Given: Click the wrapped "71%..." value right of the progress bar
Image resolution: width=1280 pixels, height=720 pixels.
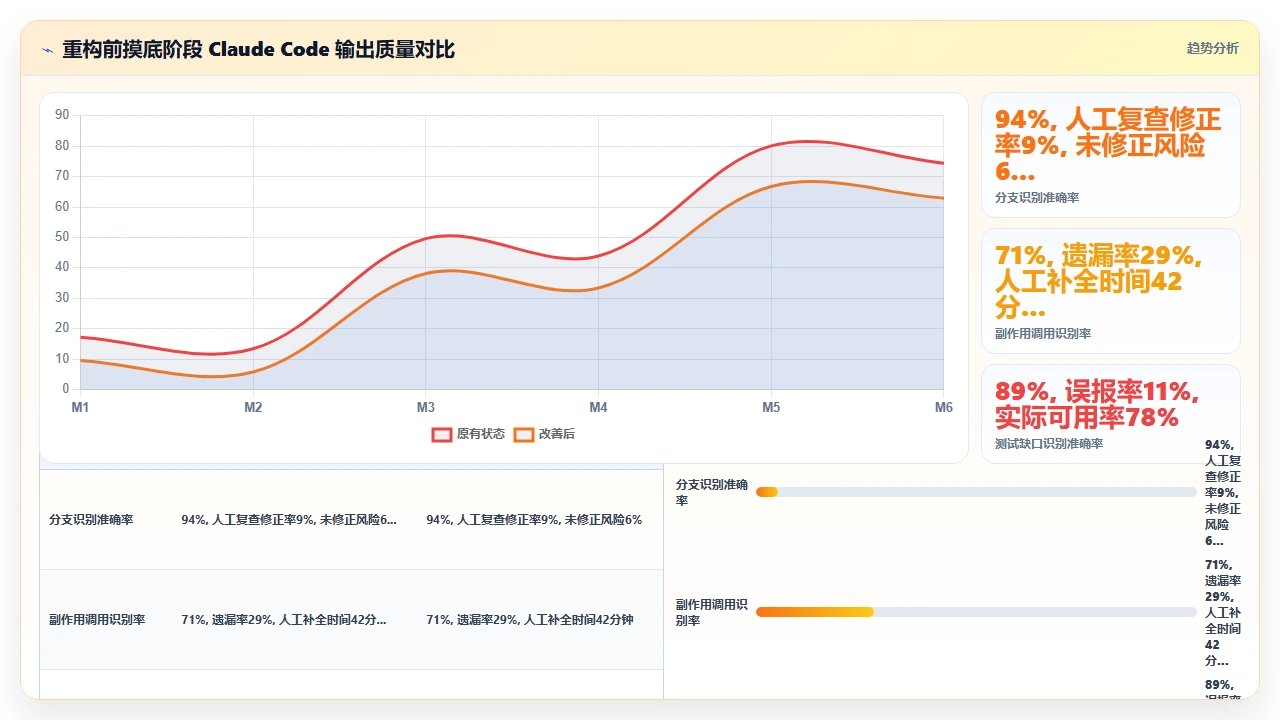Looking at the screenshot, I should [1223, 613].
